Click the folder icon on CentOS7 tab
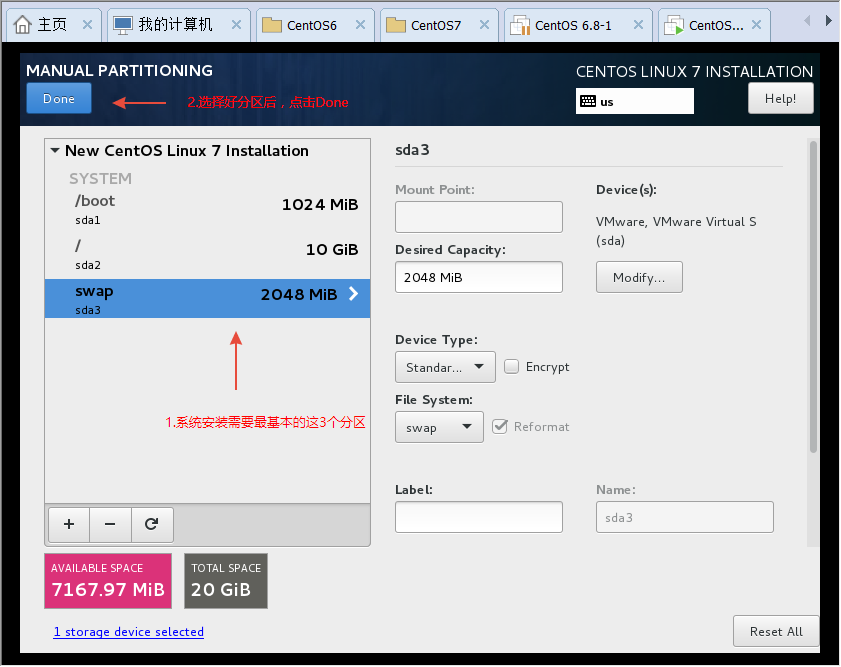This screenshot has width=841, height=667. click(396, 25)
